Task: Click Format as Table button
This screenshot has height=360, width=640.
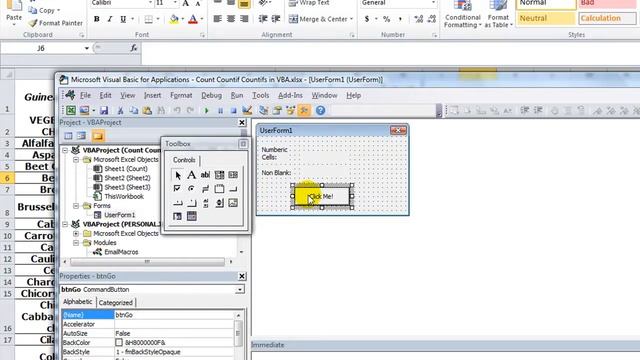Action: click(x=498, y=14)
